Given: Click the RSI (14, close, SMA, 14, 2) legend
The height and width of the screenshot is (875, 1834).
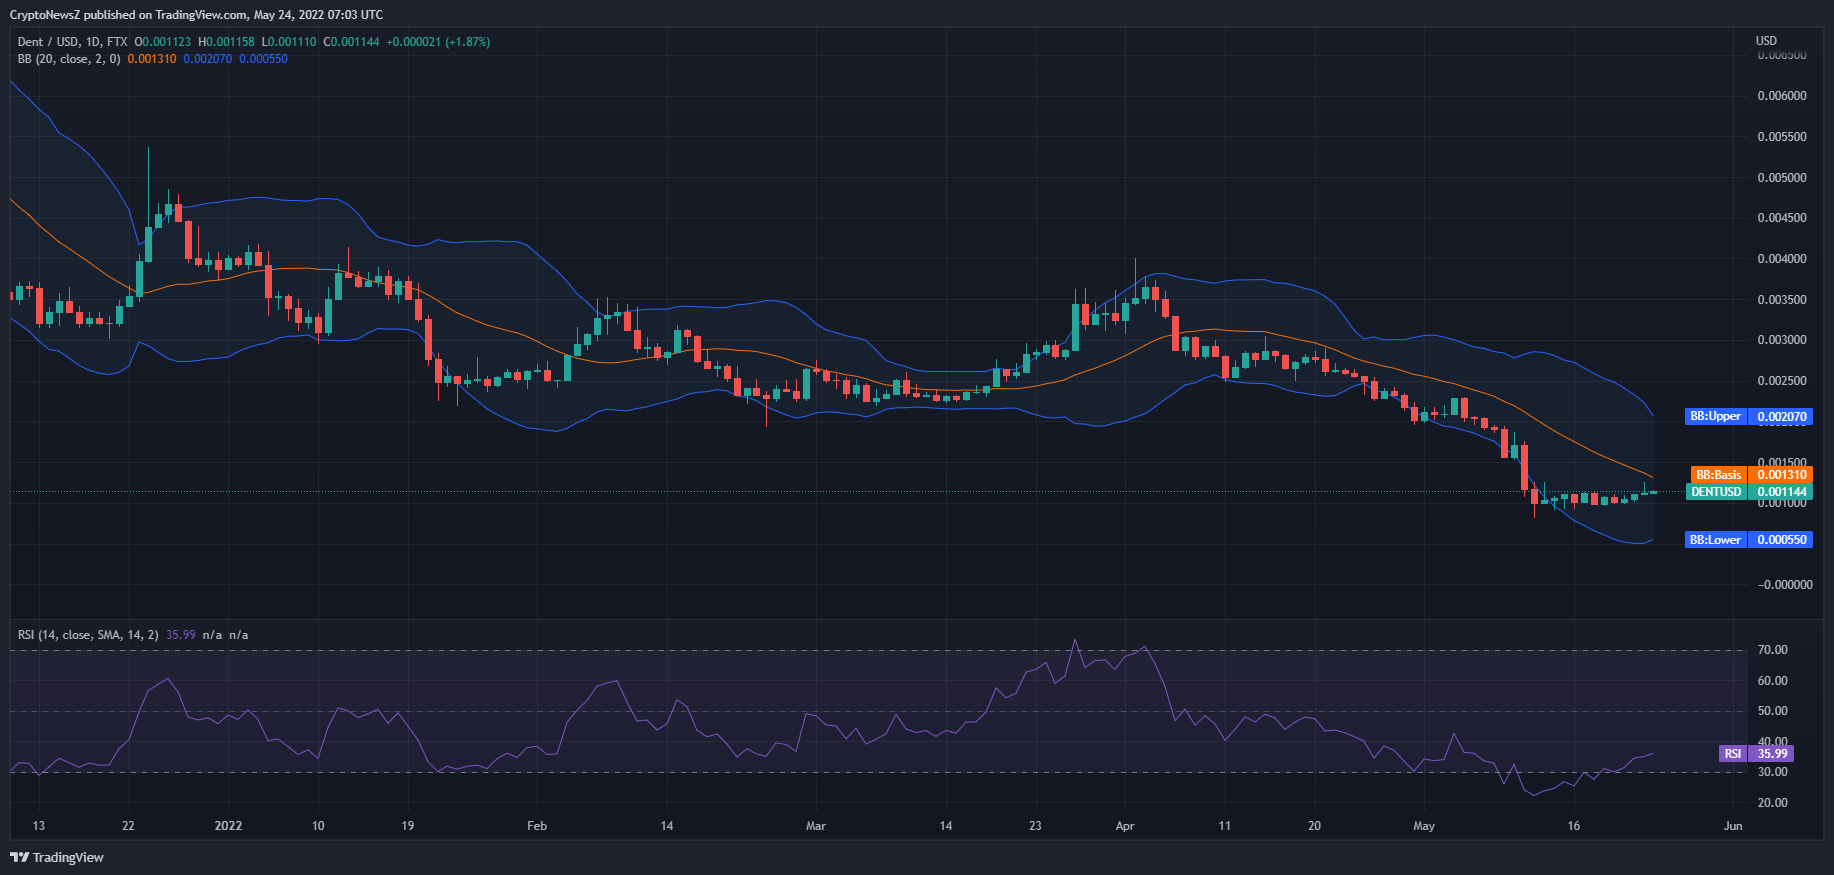Looking at the screenshot, I should 88,635.
